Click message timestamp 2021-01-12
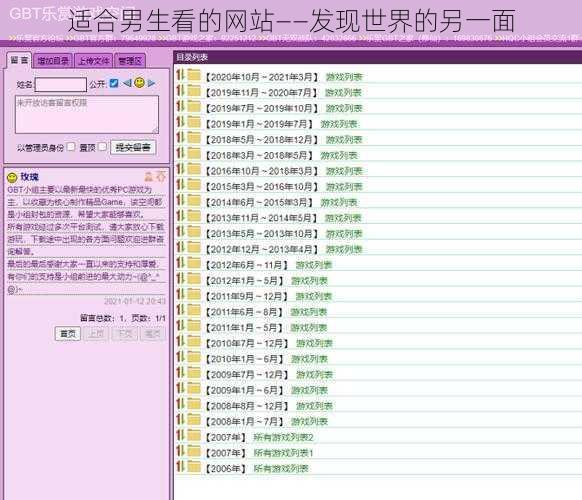This screenshot has height=500, width=582. [135, 301]
